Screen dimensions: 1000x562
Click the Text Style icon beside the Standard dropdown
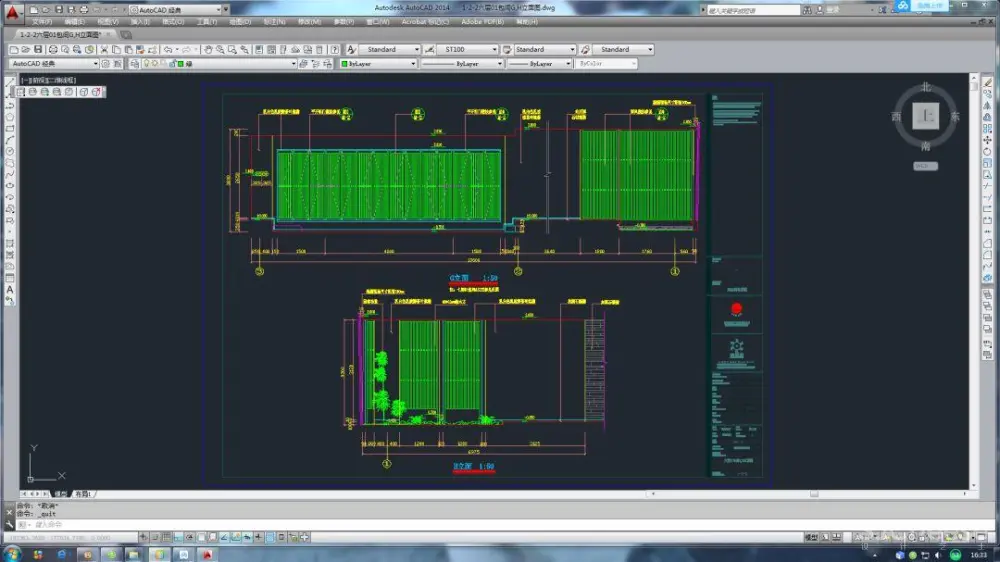(x=351, y=49)
